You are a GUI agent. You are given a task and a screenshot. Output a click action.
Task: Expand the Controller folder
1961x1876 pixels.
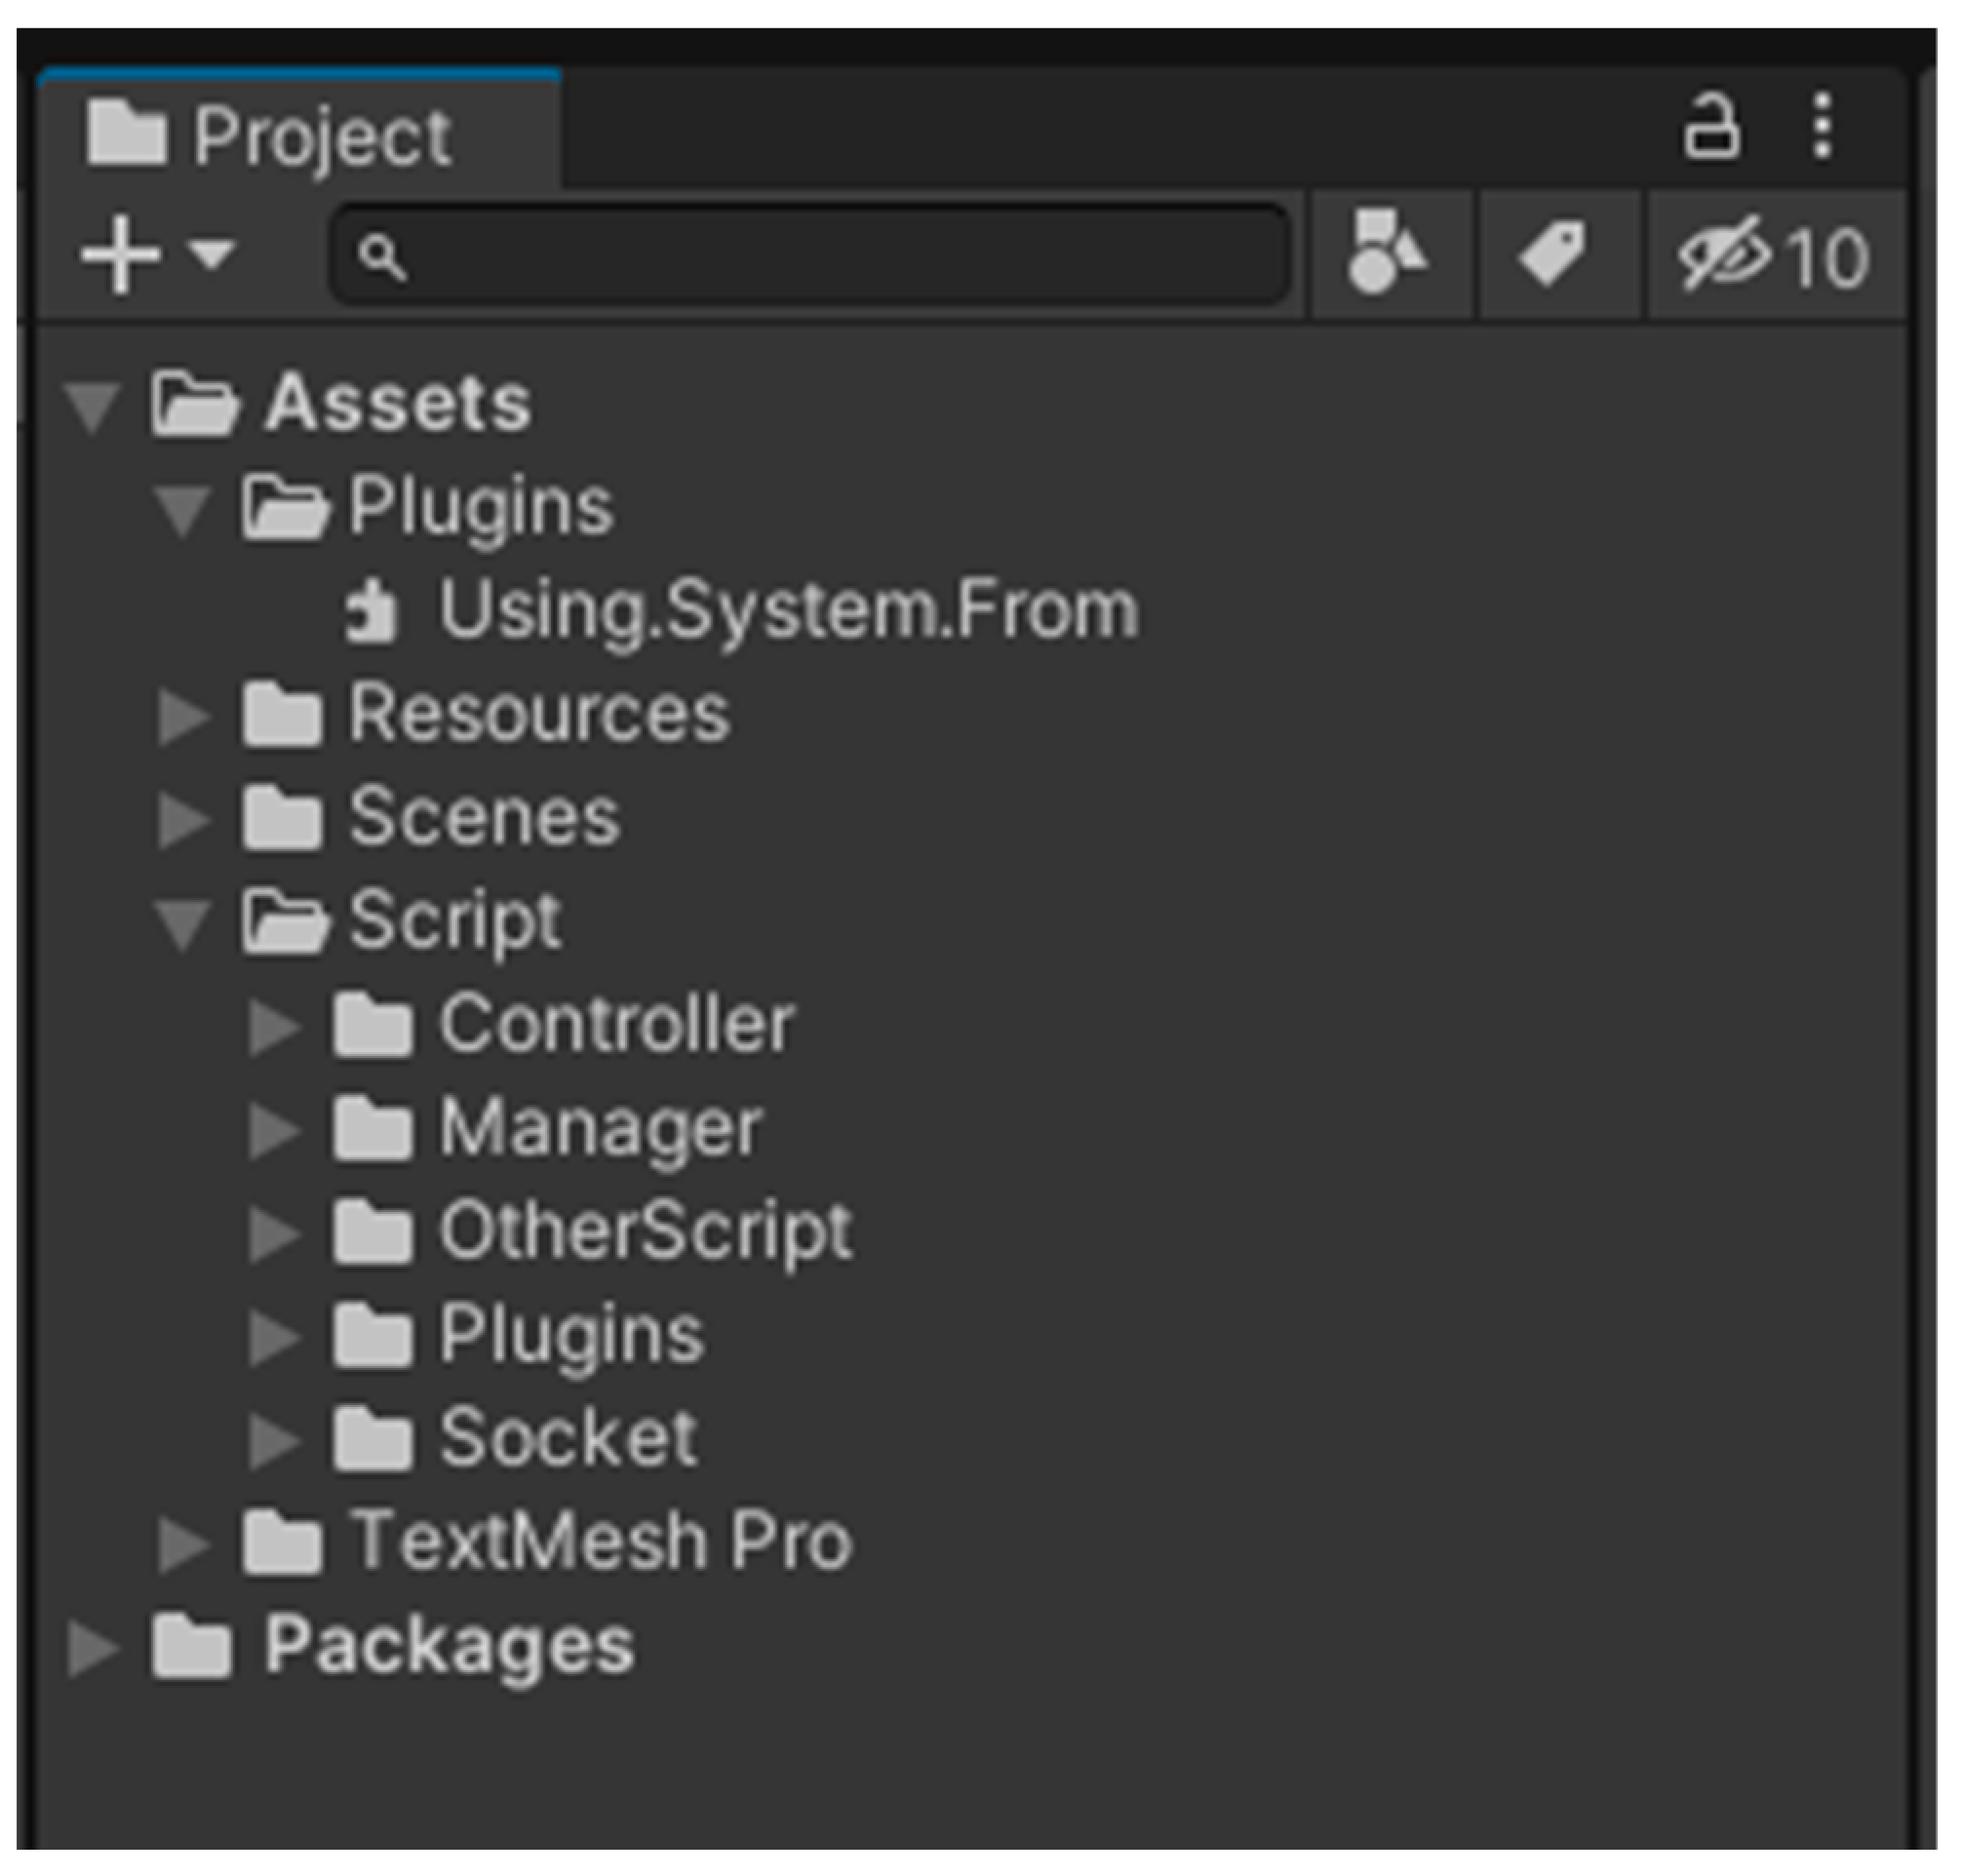tap(273, 1026)
